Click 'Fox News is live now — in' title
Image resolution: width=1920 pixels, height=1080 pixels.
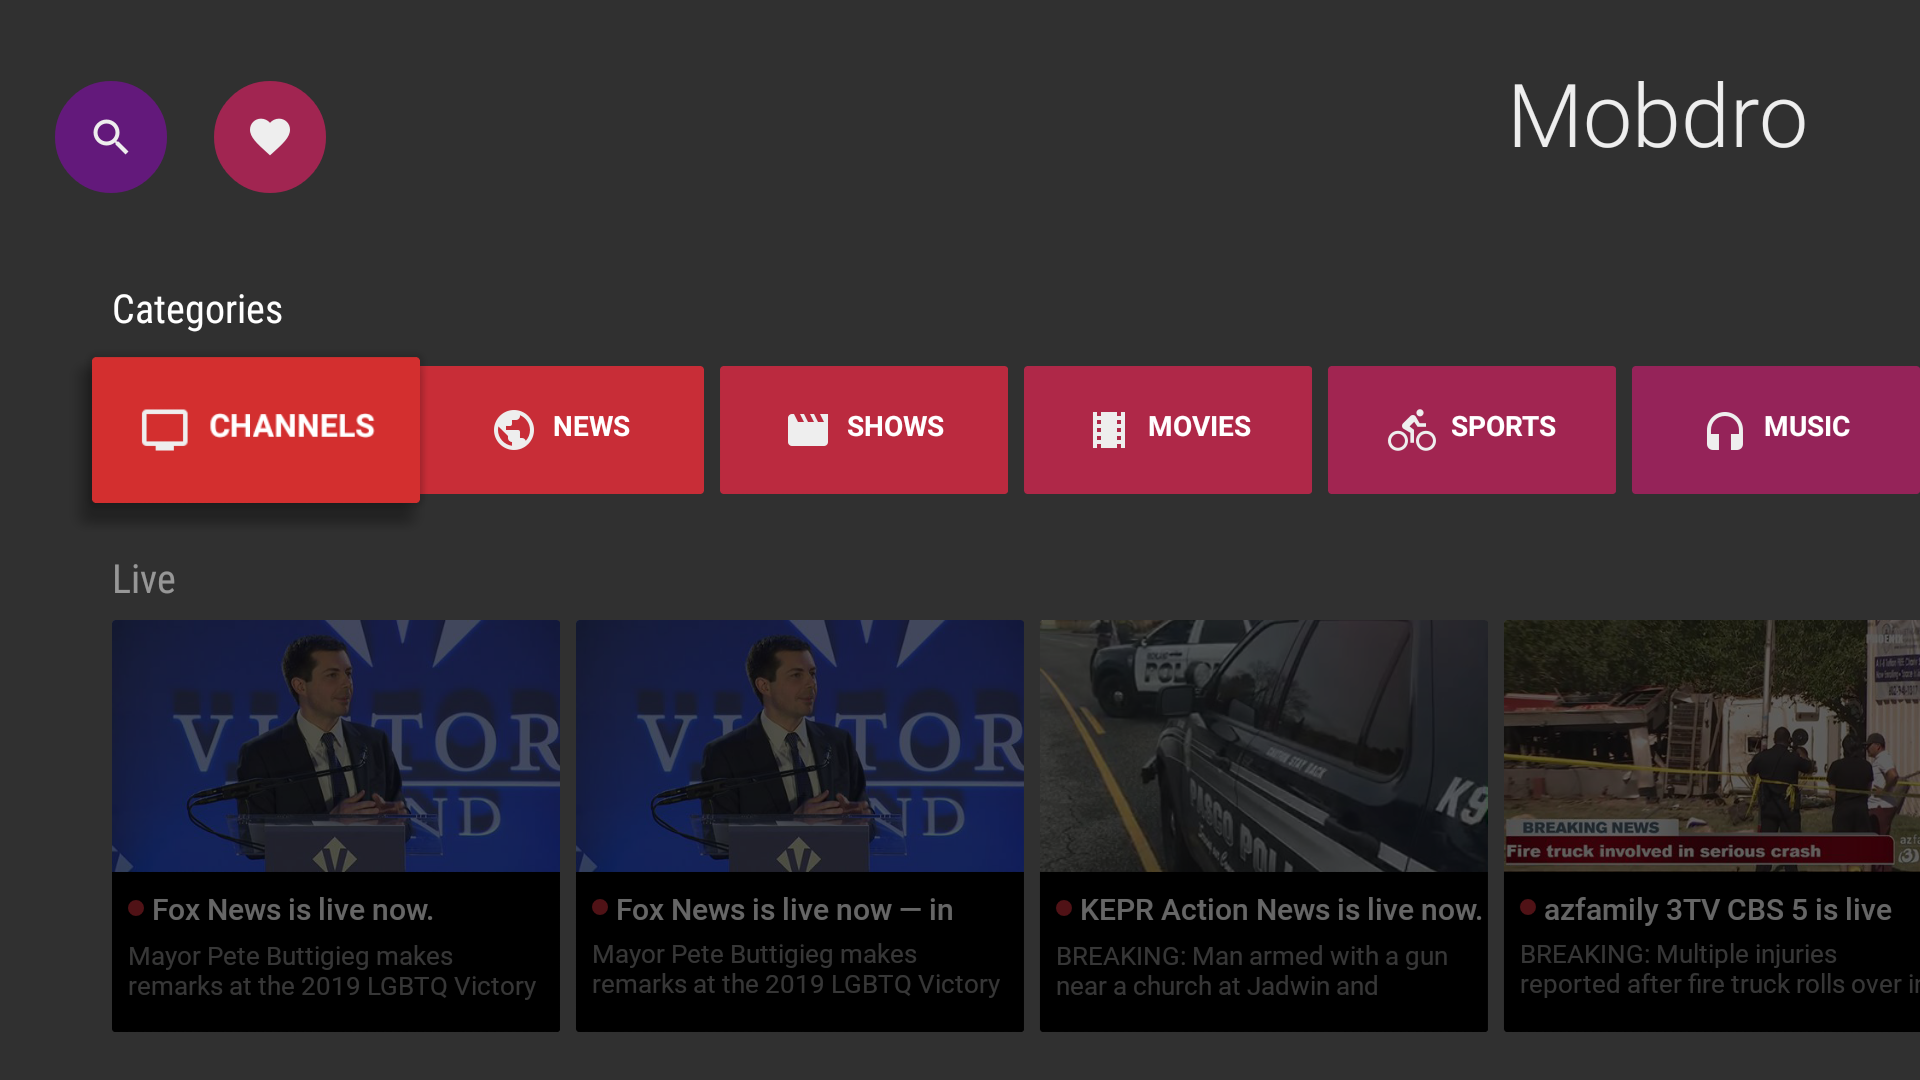pyautogui.click(x=784, y=910)
